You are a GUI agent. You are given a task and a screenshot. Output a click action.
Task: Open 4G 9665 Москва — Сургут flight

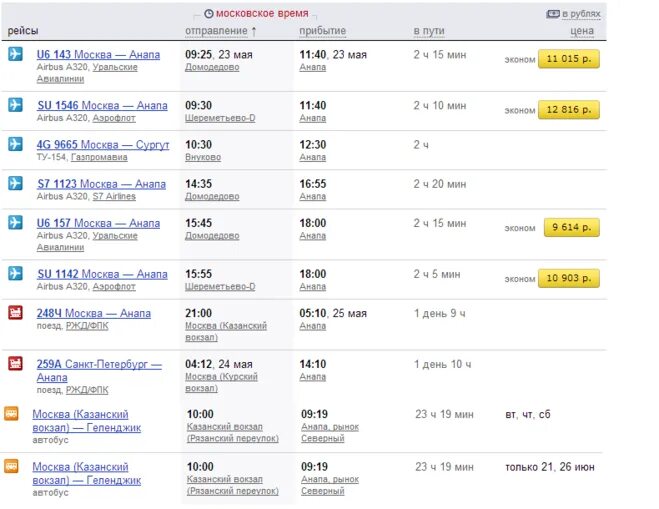[x=103, y=145]
